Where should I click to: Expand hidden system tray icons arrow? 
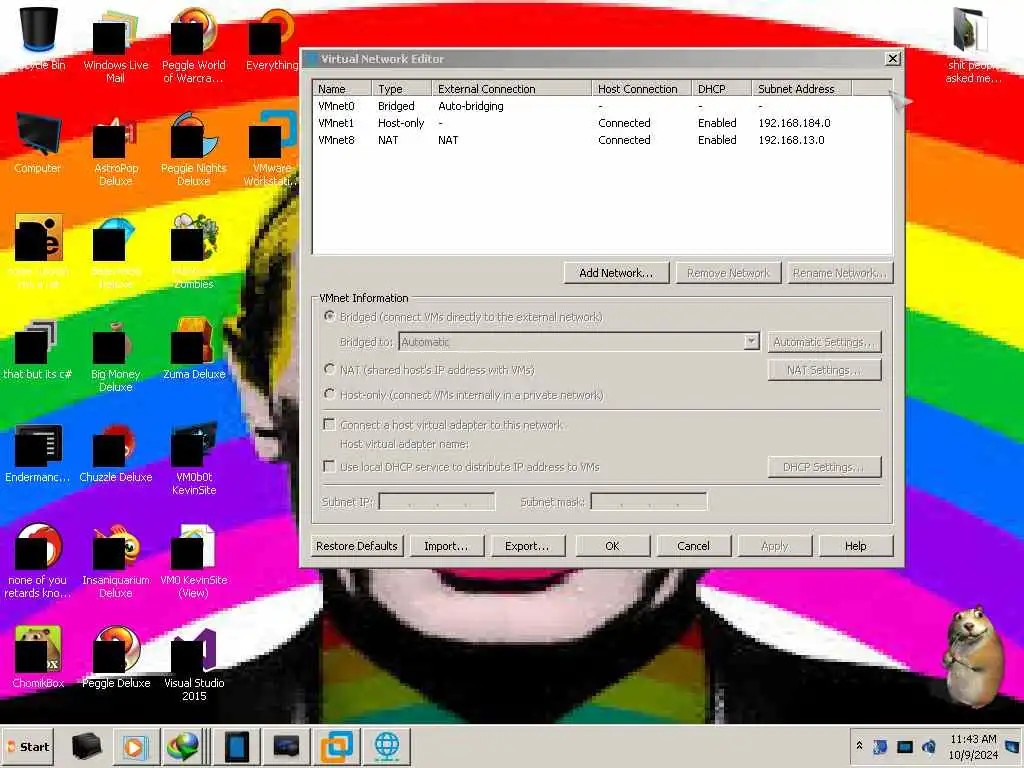(859, 745)
